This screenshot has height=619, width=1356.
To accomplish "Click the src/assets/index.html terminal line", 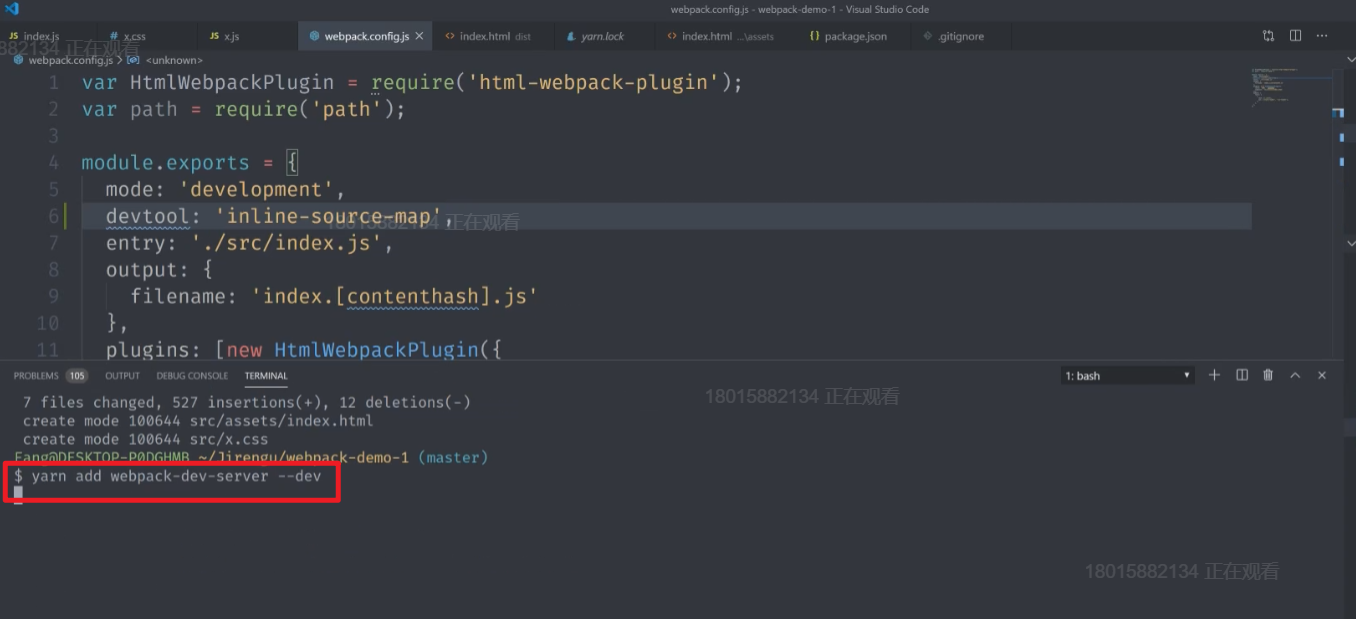I will 198,421.
